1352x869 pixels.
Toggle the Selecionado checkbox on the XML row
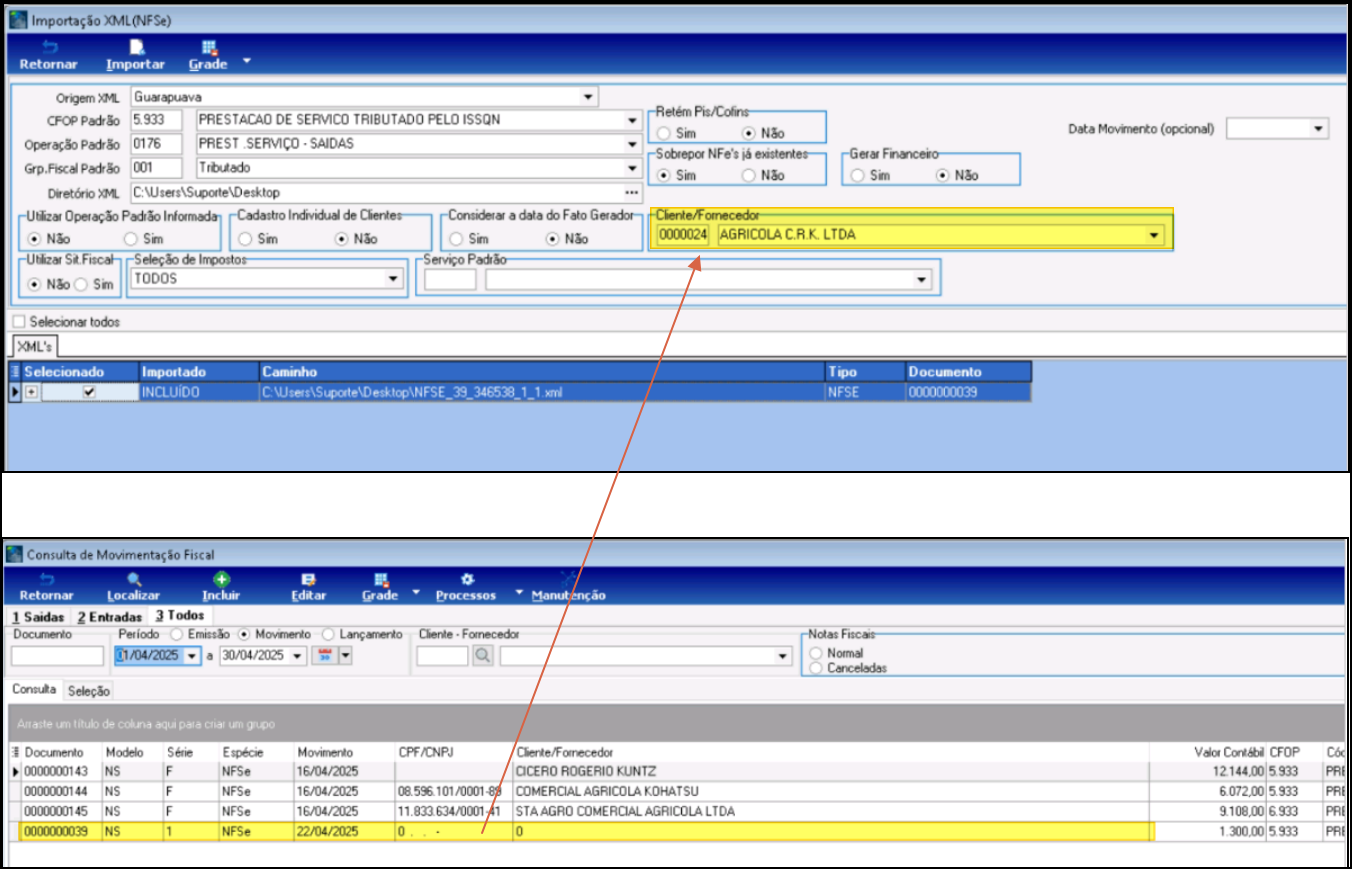89,393
